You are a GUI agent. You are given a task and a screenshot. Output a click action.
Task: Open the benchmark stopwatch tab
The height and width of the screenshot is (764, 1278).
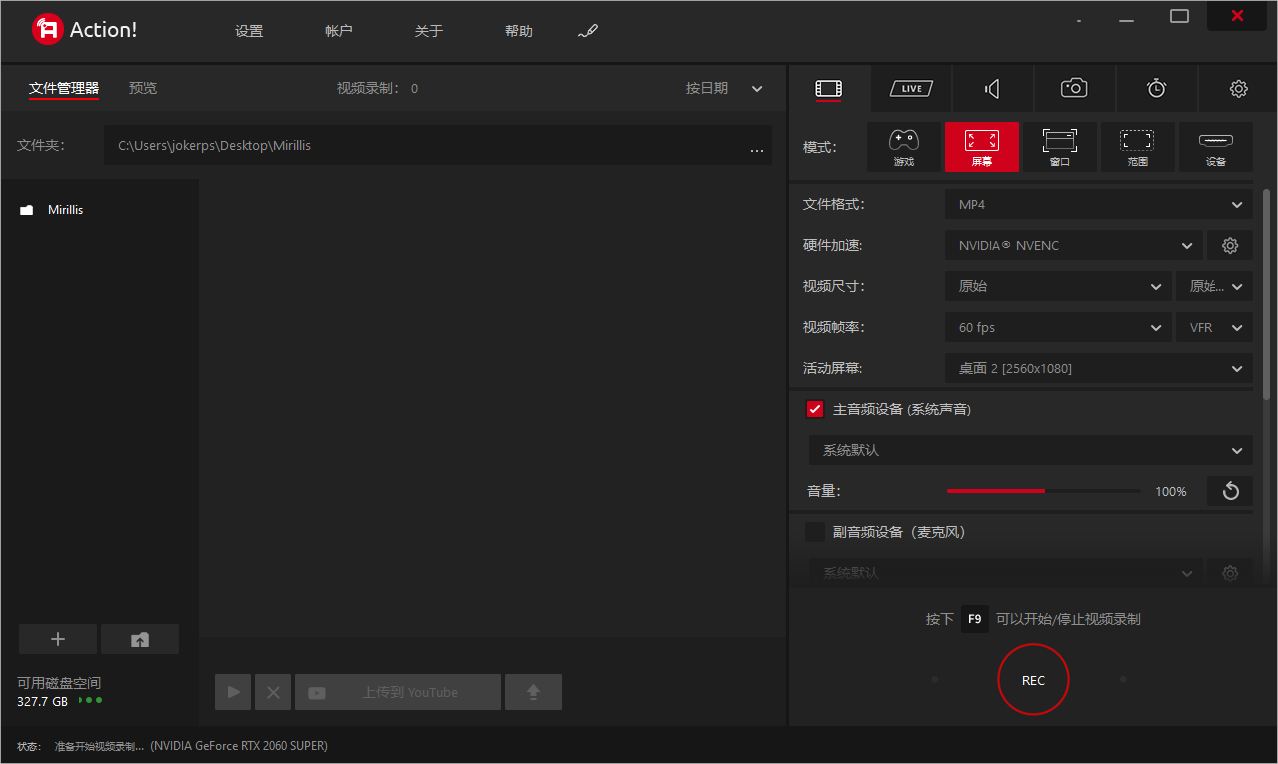(1156, 89)
